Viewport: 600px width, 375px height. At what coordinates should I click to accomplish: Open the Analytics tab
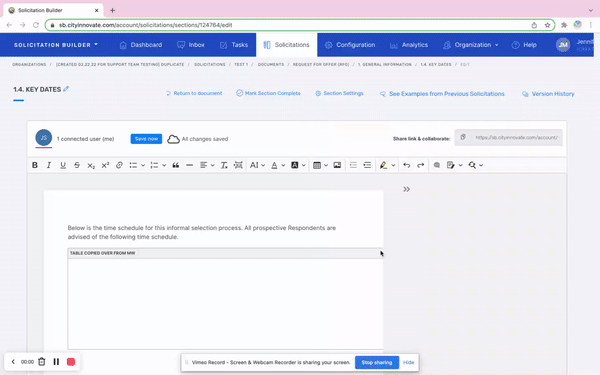(409, 45)
